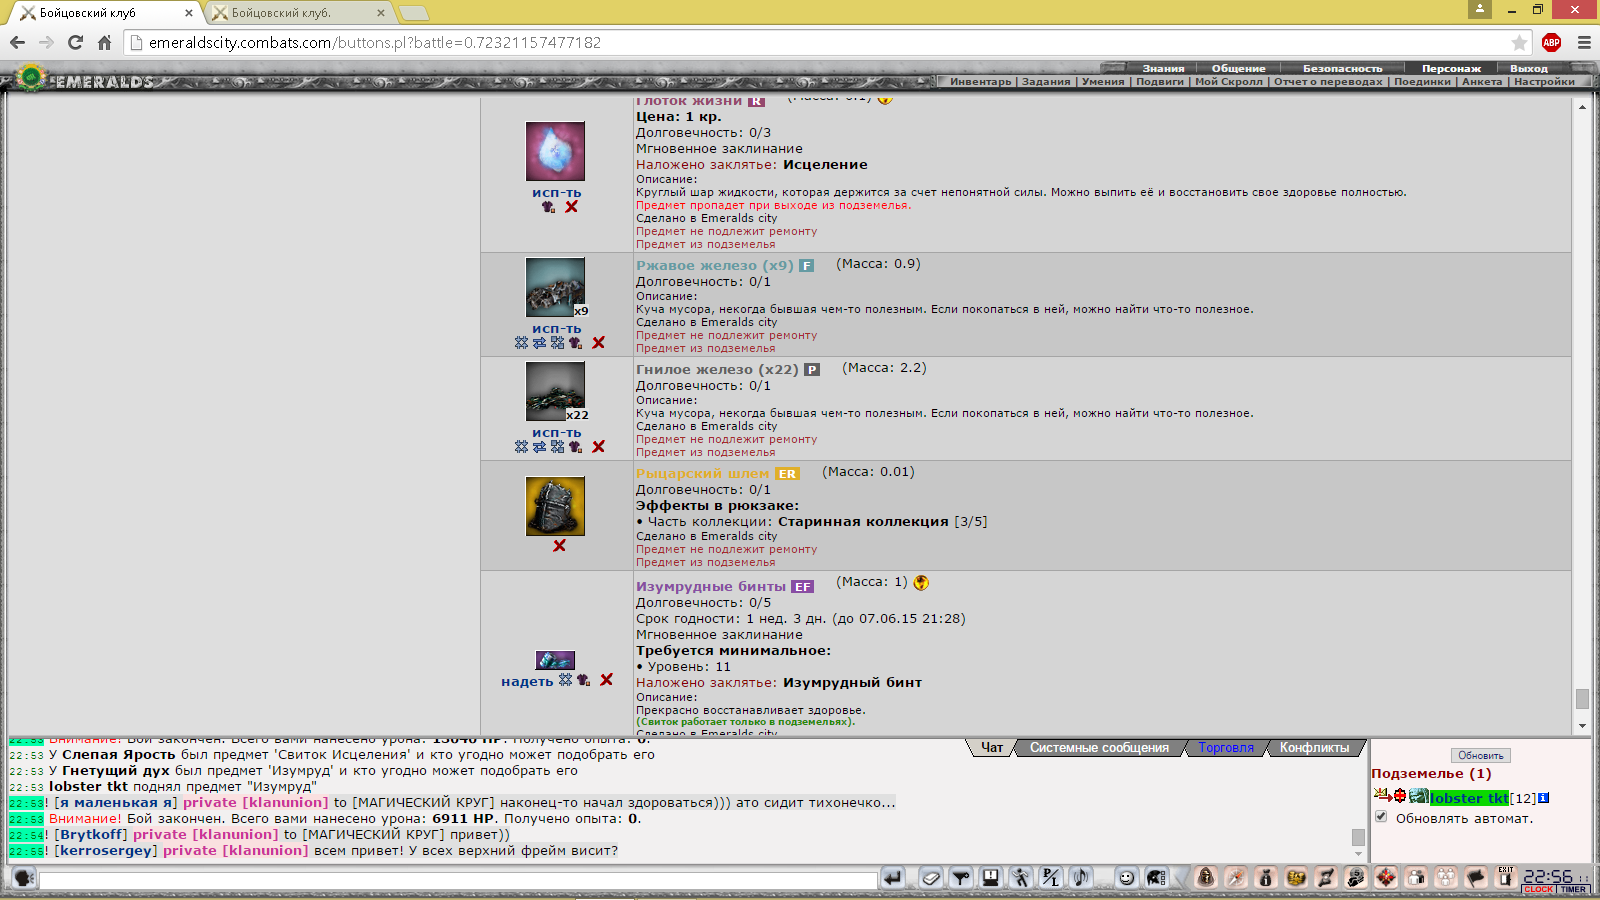Switch to the Чат tab
Image resolution: width=1600 pixels, height=900 pixels.
[992, 748]
